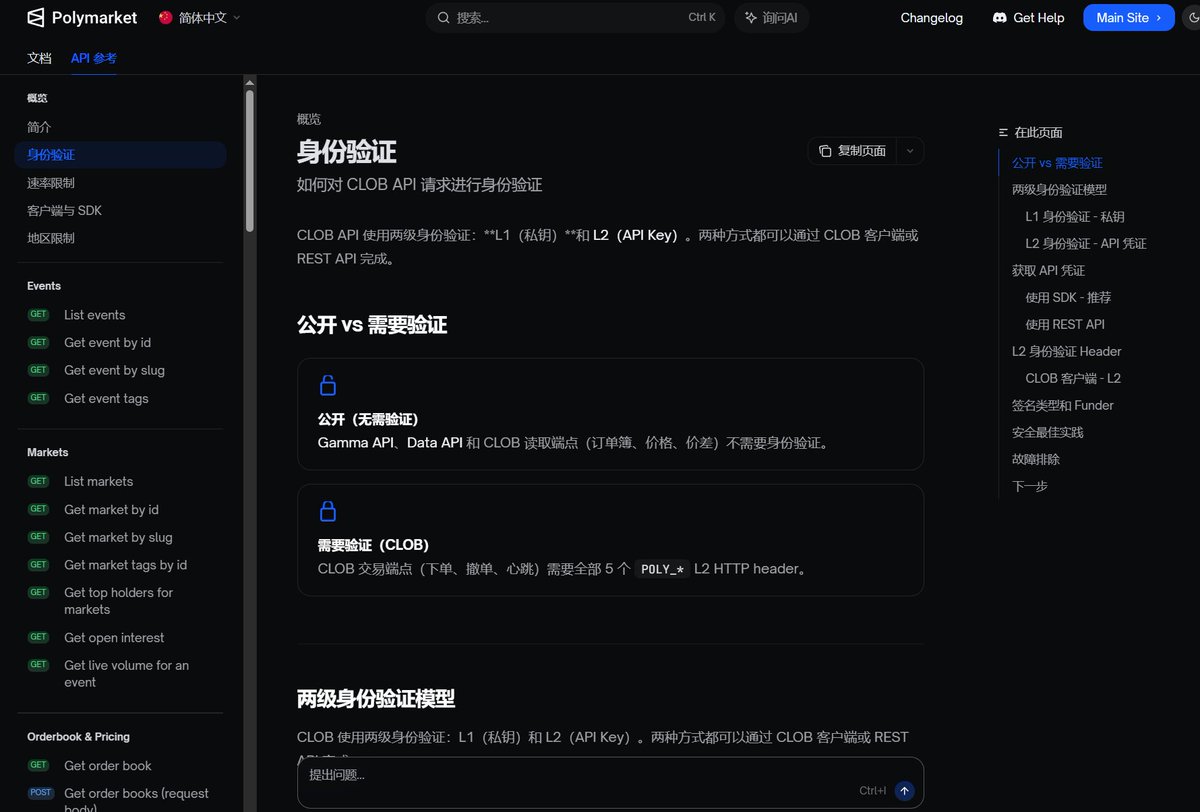1200x812 pixels.
Task: Click the 两级身份验证模型 heading
Action: coord(376,698)
